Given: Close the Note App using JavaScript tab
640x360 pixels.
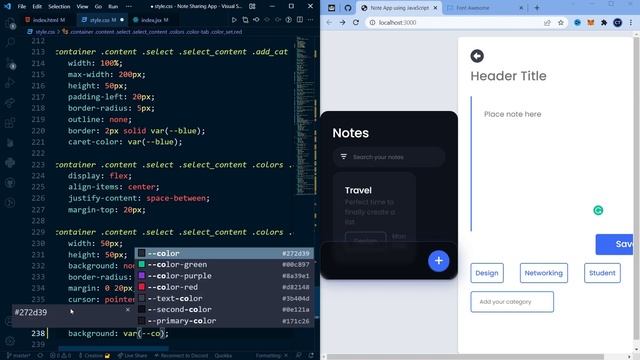Looking at the screenshot, I should [x=436, y=8].
